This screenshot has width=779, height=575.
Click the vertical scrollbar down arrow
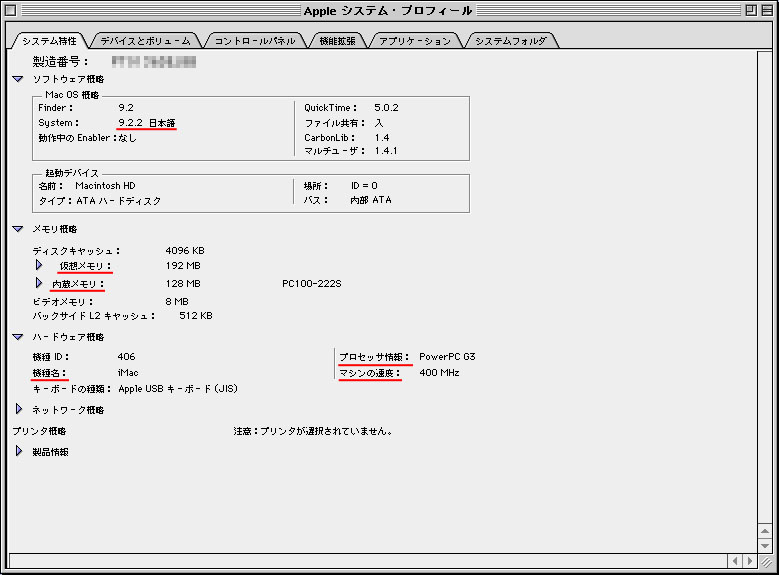coord(765,546)
